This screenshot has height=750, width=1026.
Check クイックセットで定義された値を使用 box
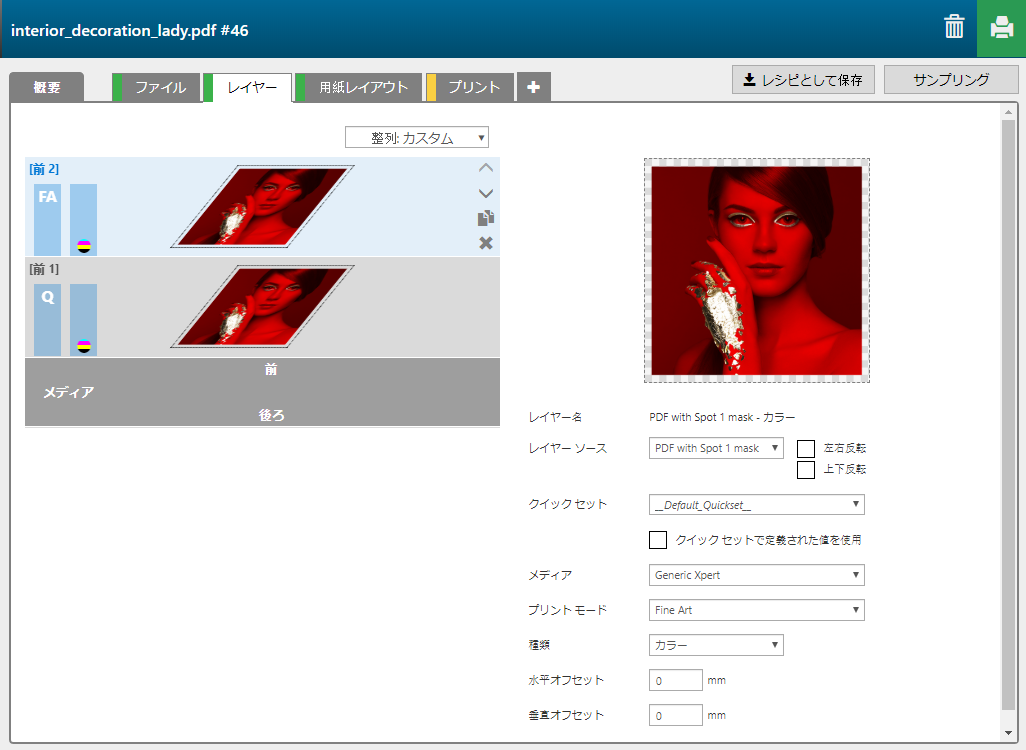click(x=658, y=540)
